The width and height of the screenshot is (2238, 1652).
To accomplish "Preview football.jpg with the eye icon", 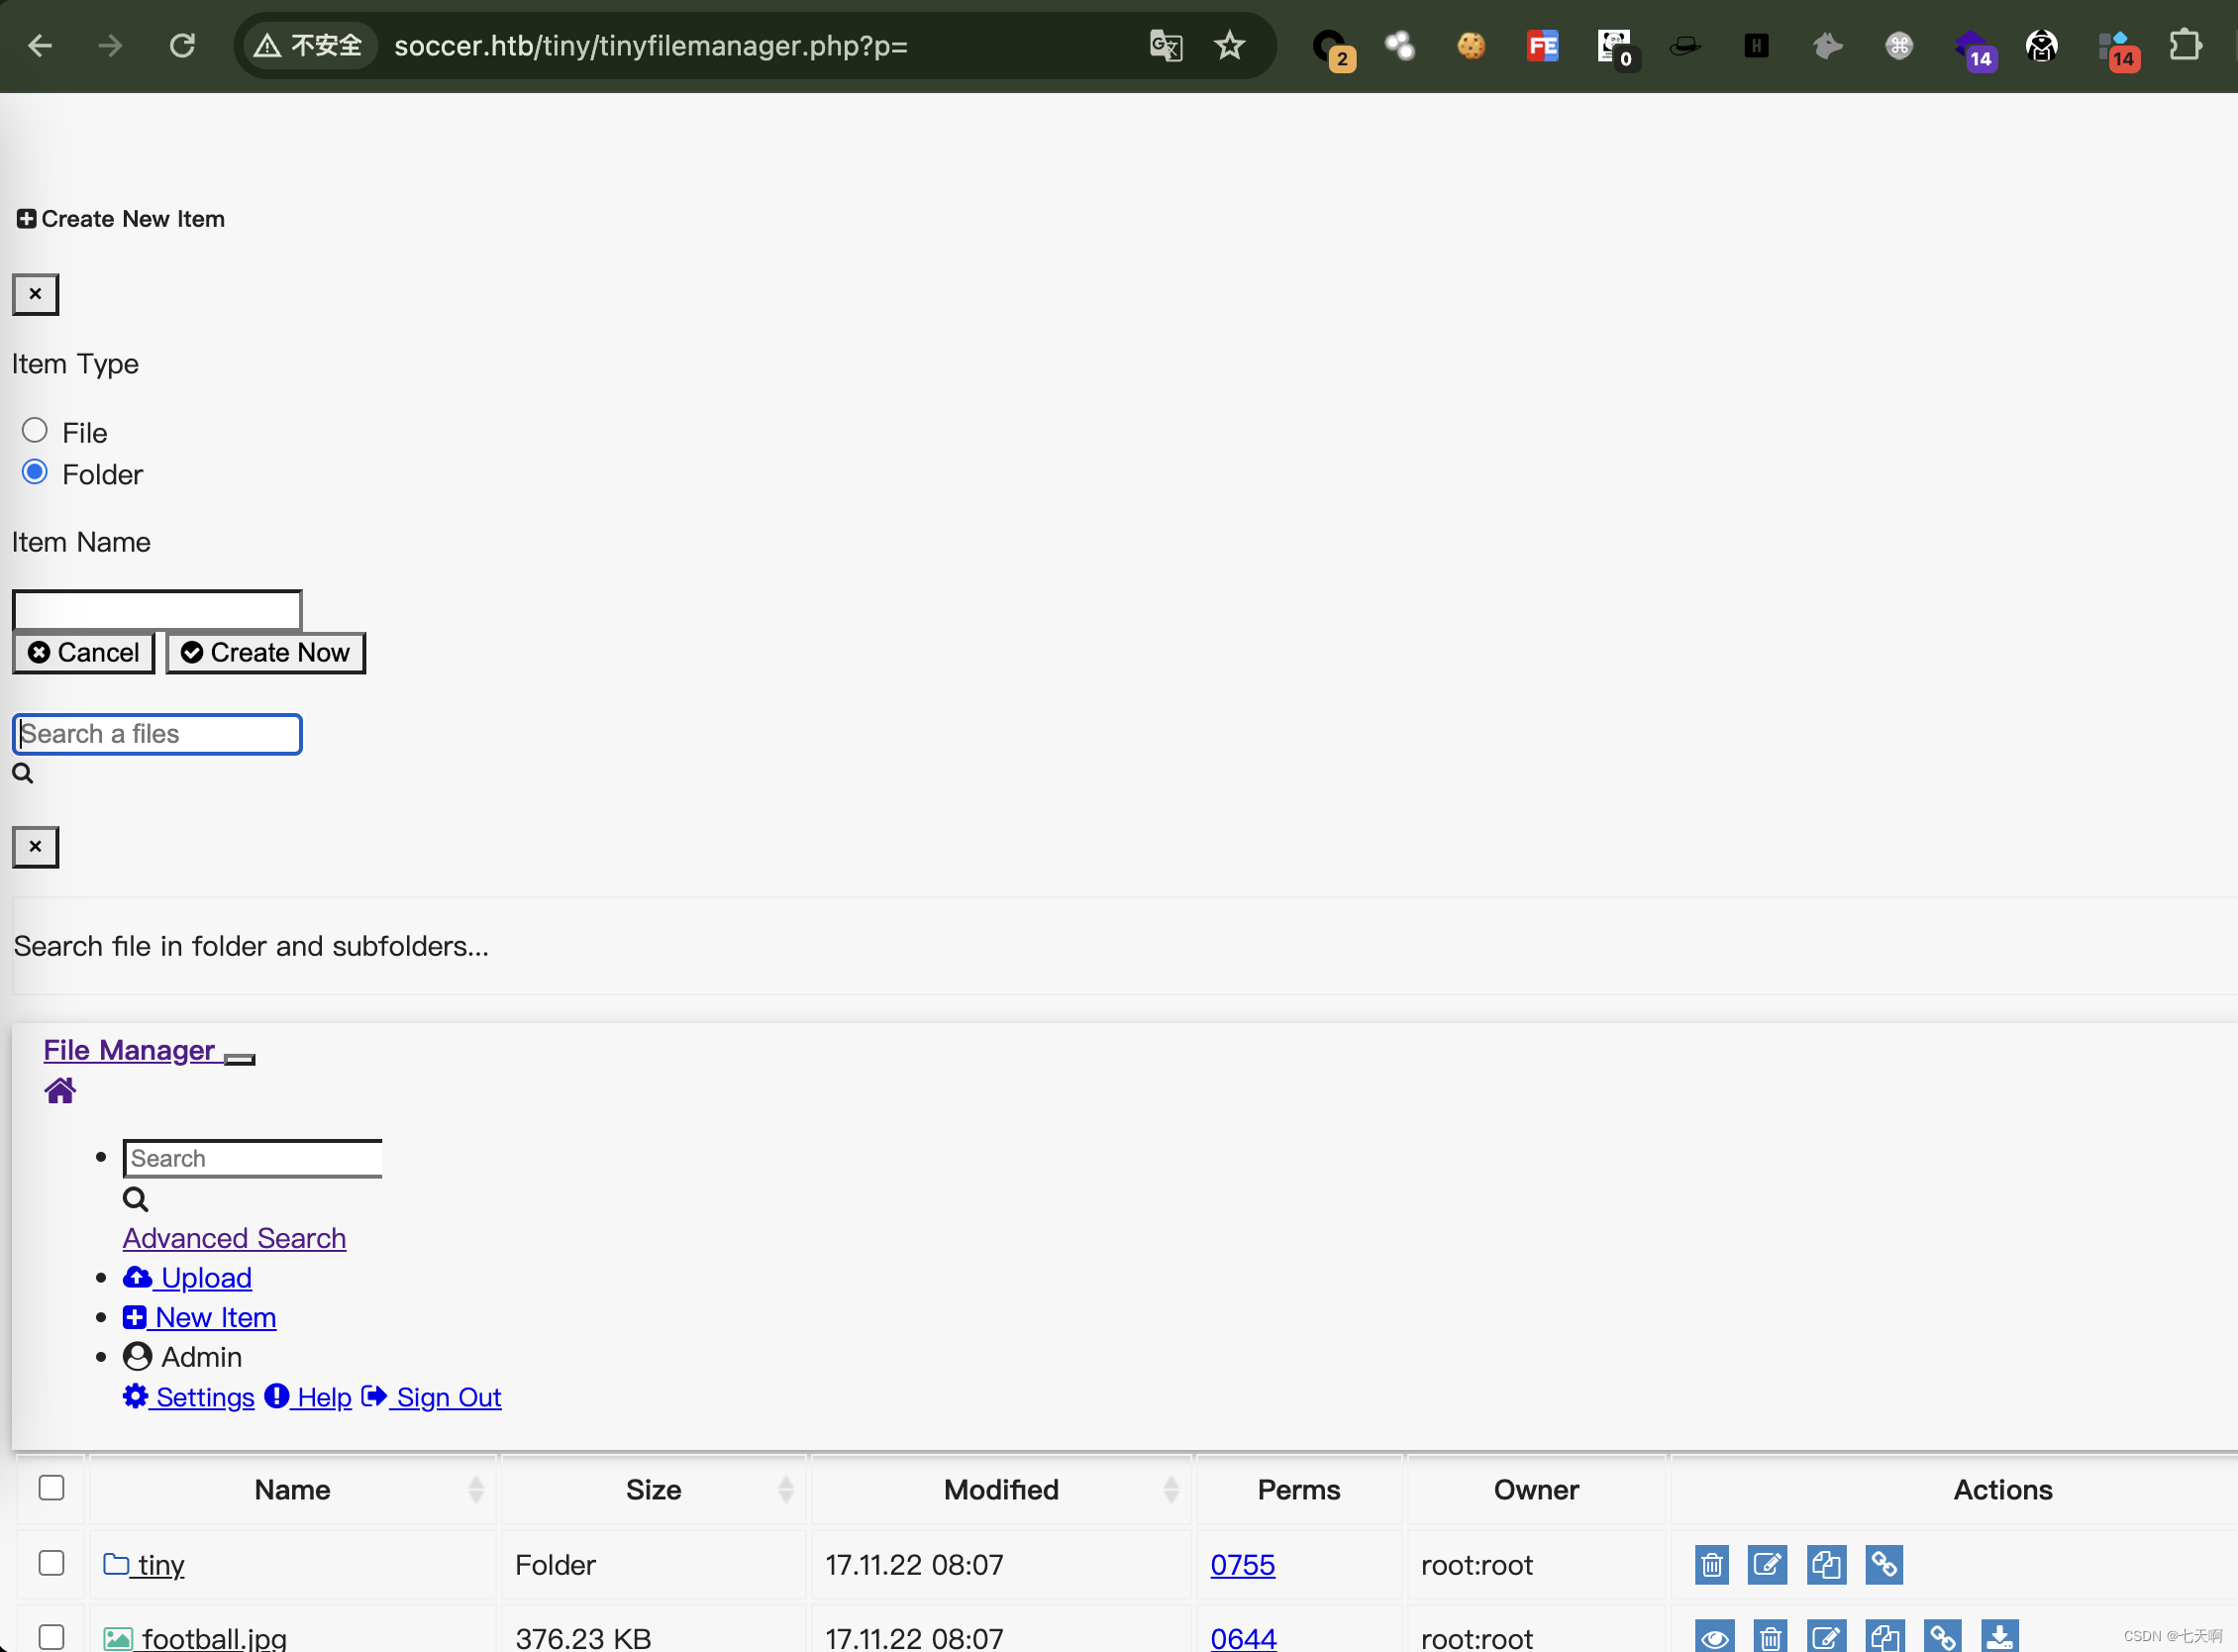I will click(x=1714, y=1638).
